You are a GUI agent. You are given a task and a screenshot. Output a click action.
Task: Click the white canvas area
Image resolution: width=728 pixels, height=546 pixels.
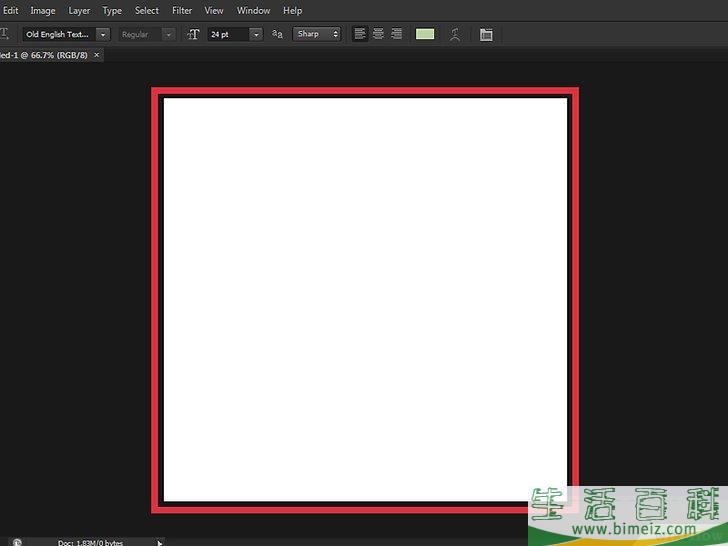(365, 299)
